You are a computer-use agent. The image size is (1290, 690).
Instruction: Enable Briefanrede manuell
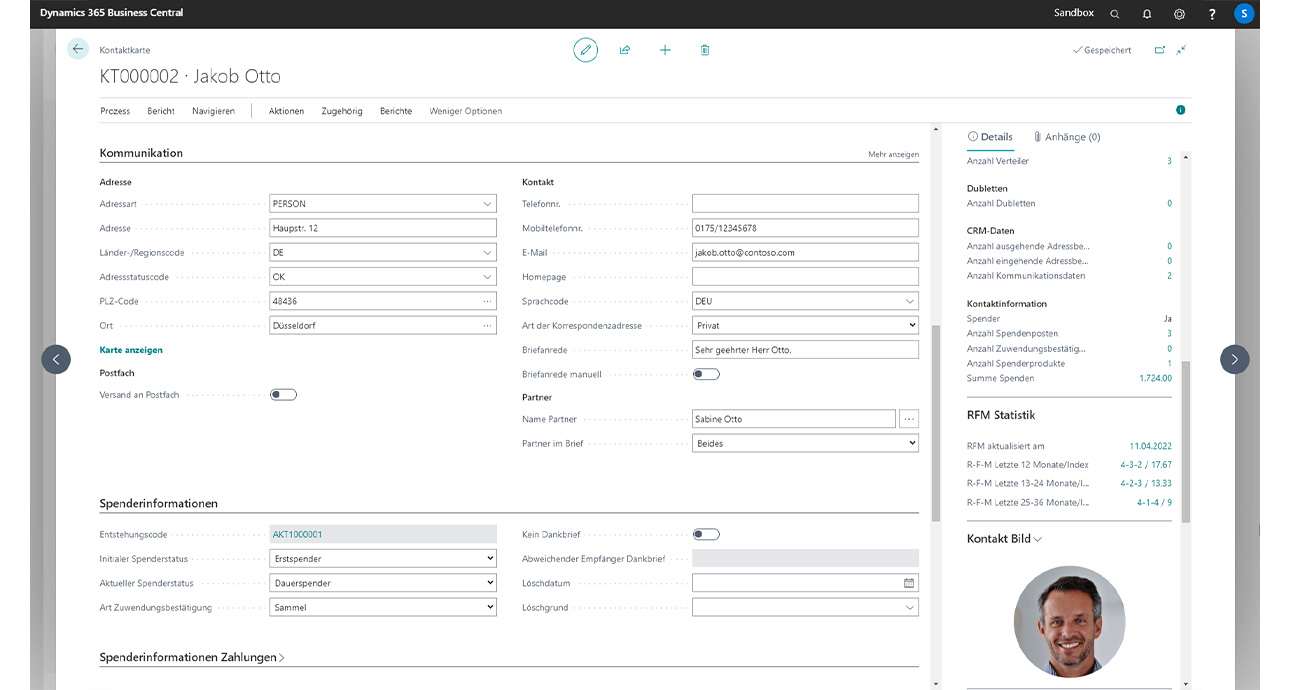click(x=706, y=373)
